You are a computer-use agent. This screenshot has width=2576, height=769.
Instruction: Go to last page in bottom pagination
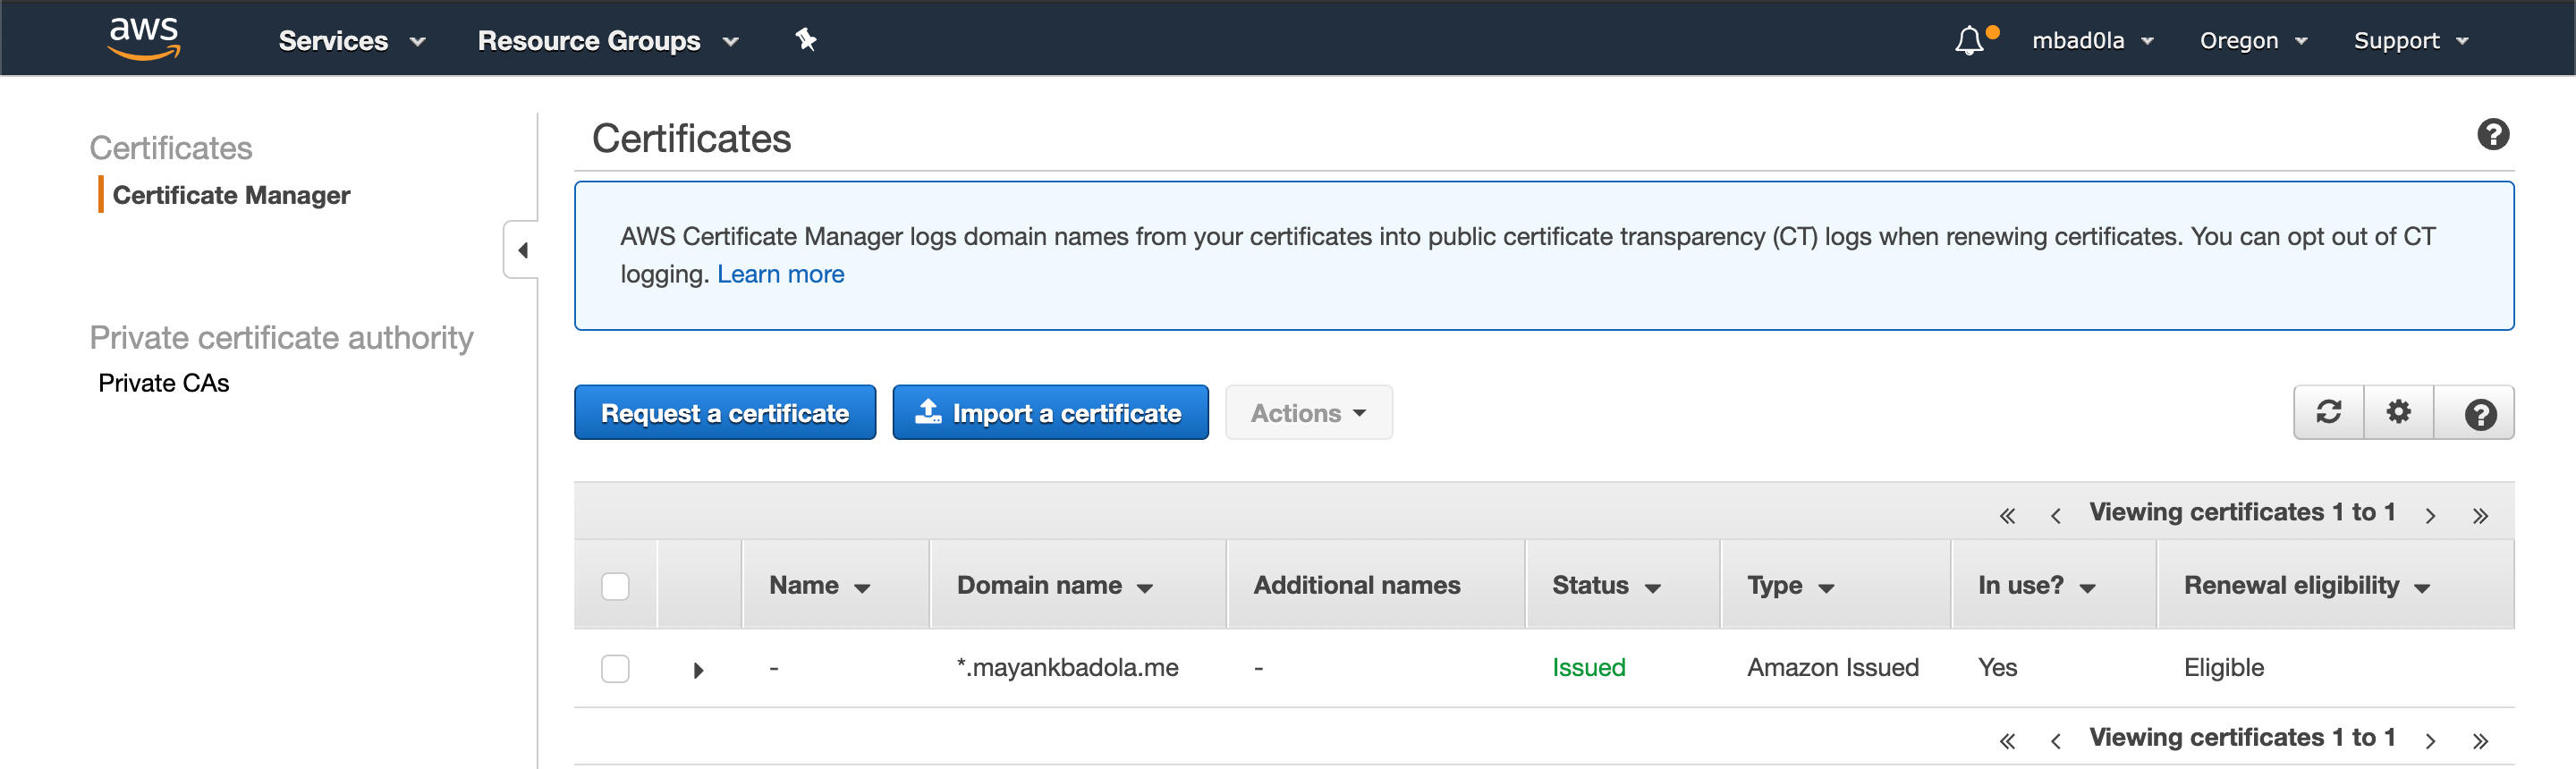[x=2480, y=740]
